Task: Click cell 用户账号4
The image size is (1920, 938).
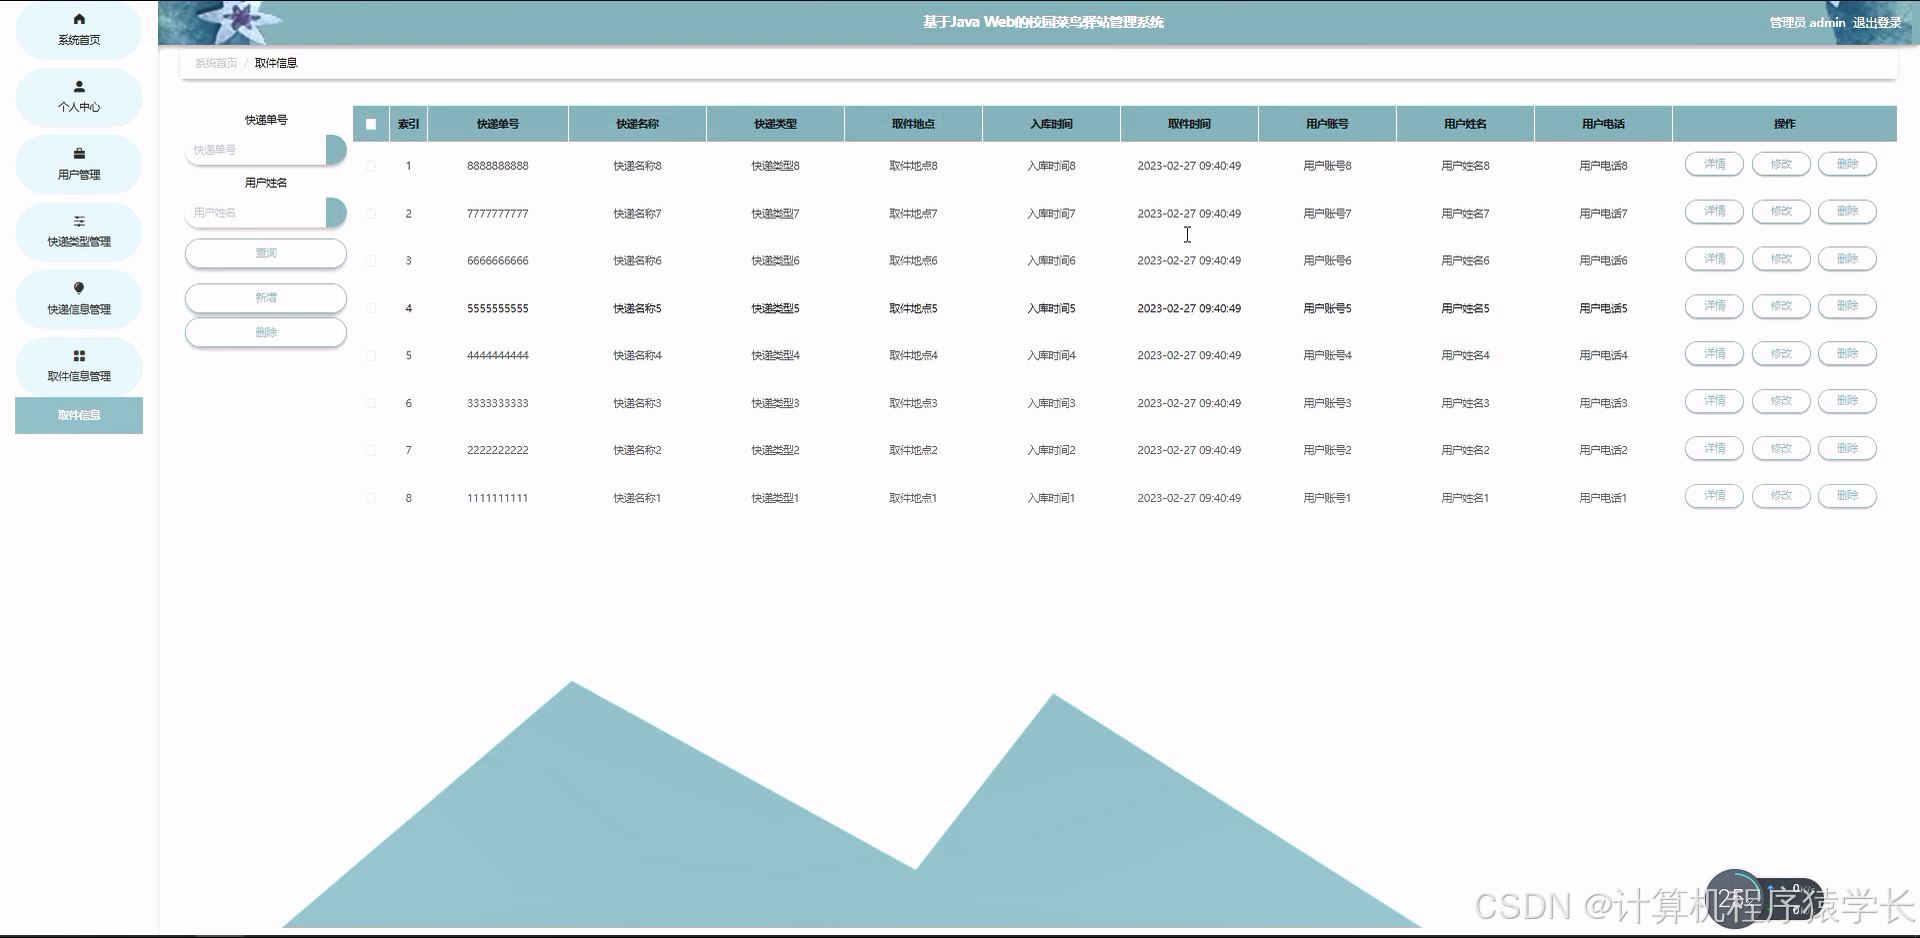Action: [1327, 356]
